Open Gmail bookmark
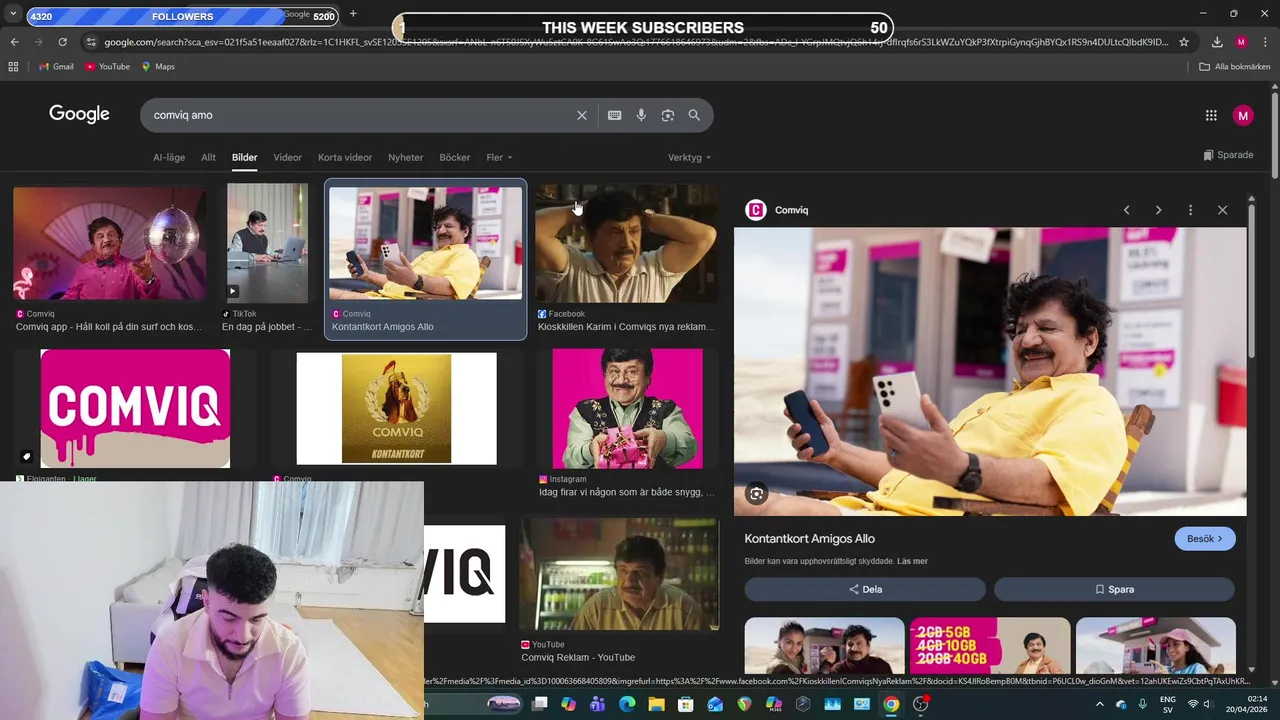This screenshot has height=720, width=1280. [x=56, y=66]
